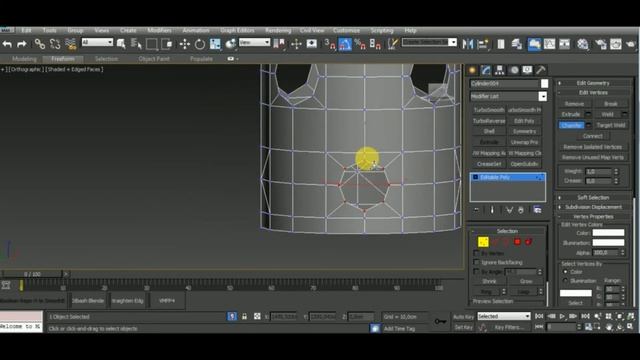Image resolution: width=640 pixels, height=360 pixels.
Task: Open the Create command panel tab
Action: pos(472,70)
